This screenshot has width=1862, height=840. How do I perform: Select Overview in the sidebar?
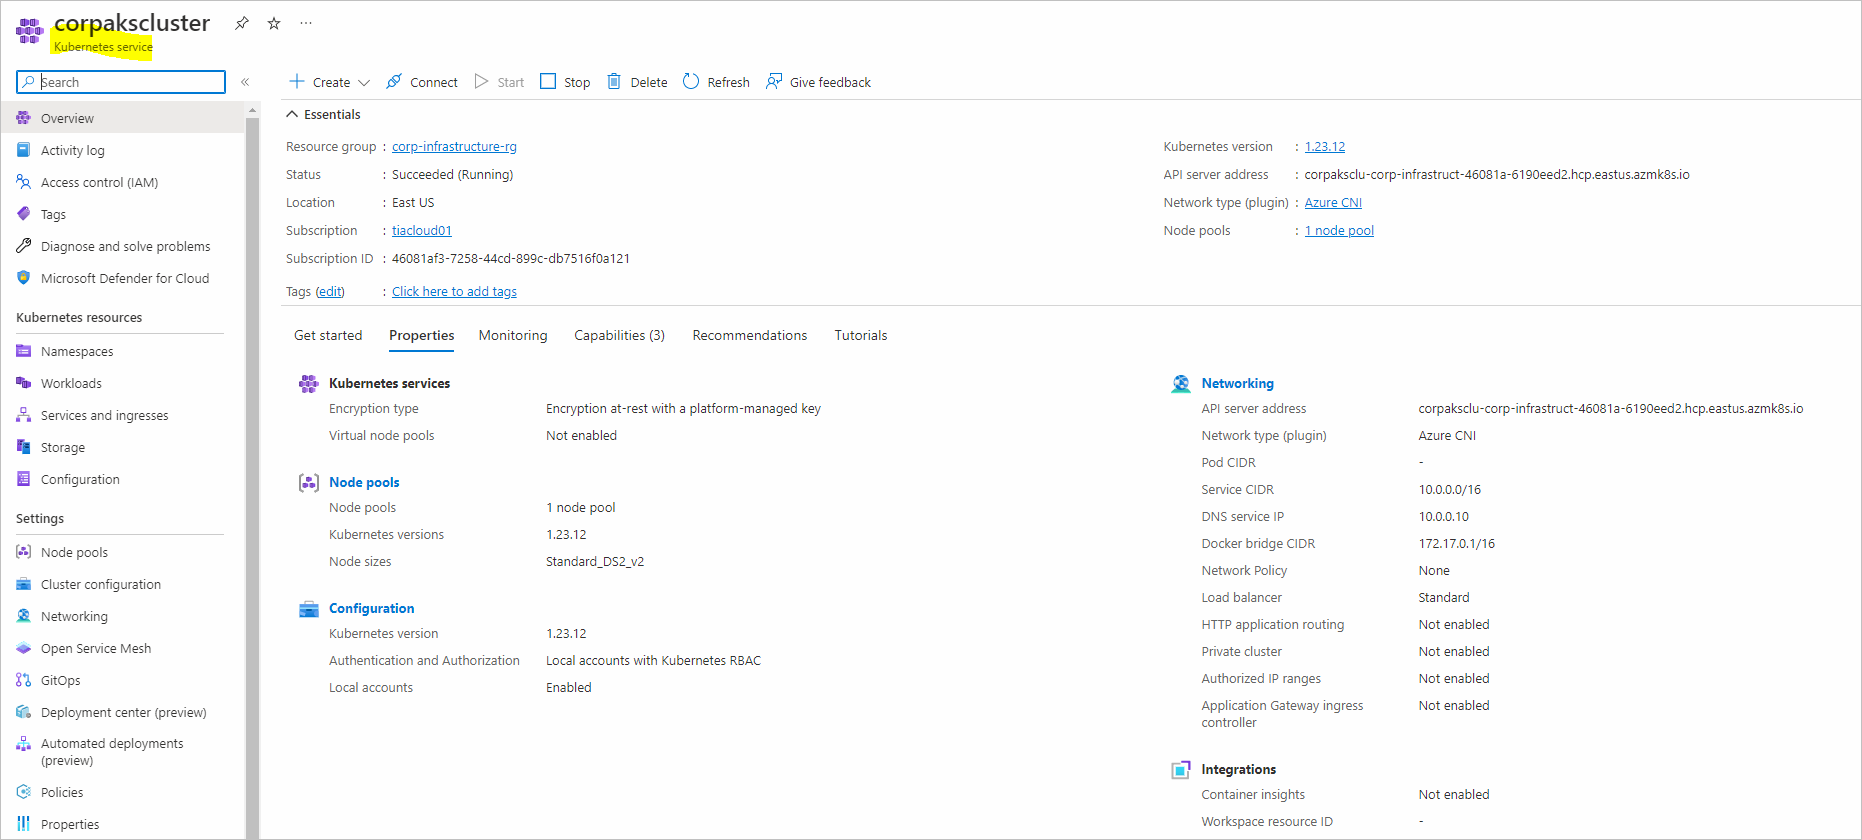[122, 118]
